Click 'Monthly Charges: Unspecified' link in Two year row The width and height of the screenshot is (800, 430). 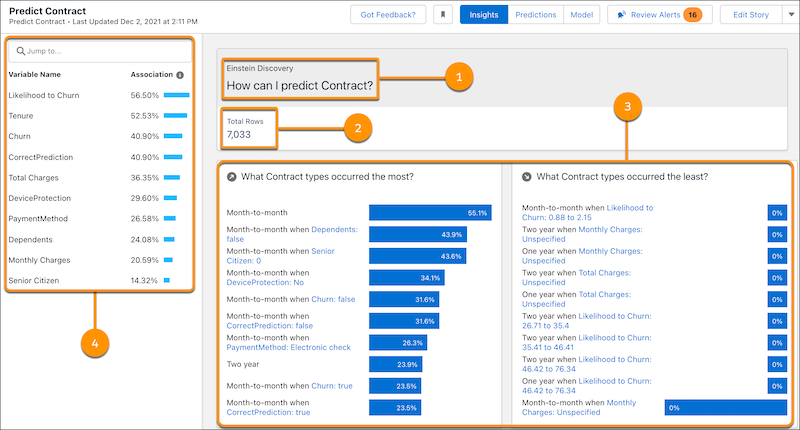pos(610,230)
